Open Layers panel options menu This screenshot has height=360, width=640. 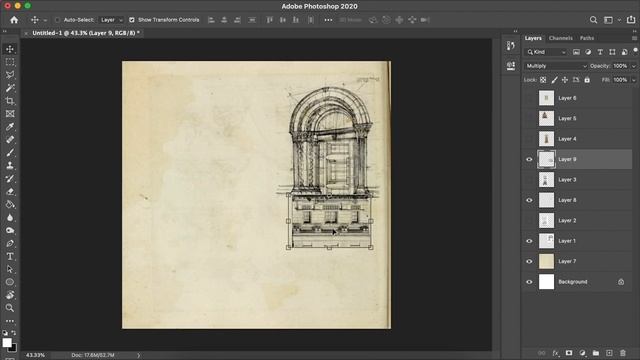click(634, 38)
